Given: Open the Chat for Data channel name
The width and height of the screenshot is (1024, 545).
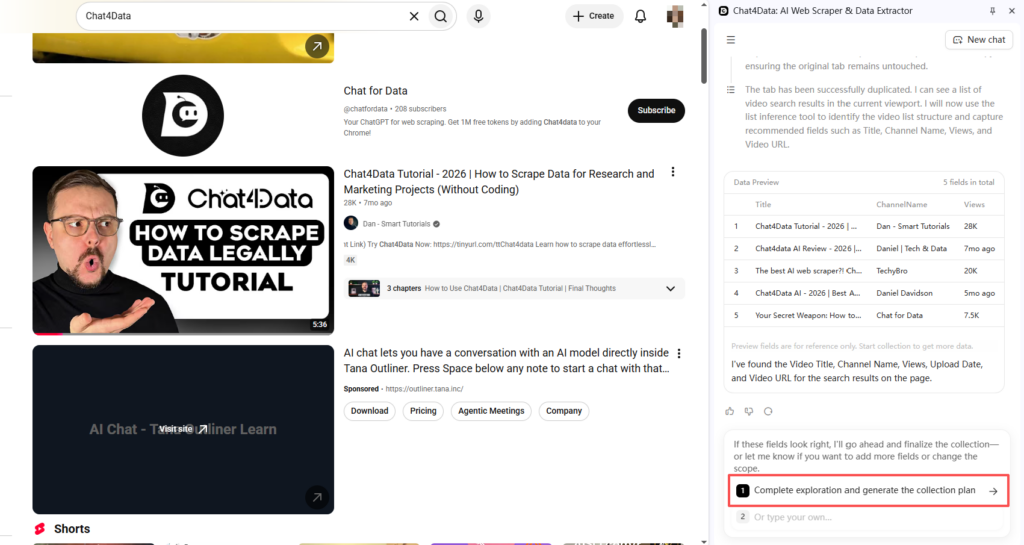Looking at the screenshot, I should pyautogui.click(x=376, y=91).
